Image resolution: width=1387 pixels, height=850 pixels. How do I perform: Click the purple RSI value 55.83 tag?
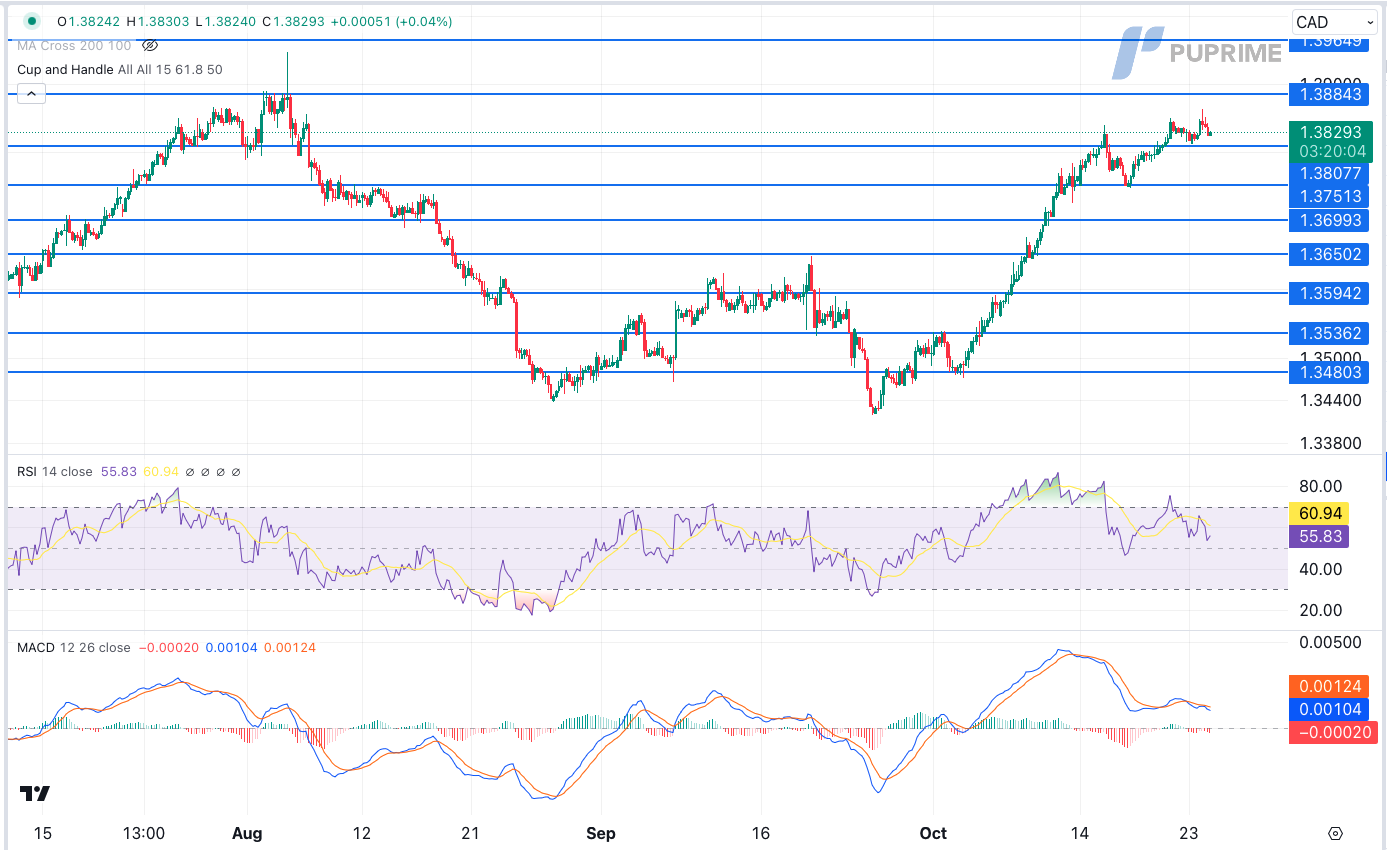click(x=1319, y=536)
